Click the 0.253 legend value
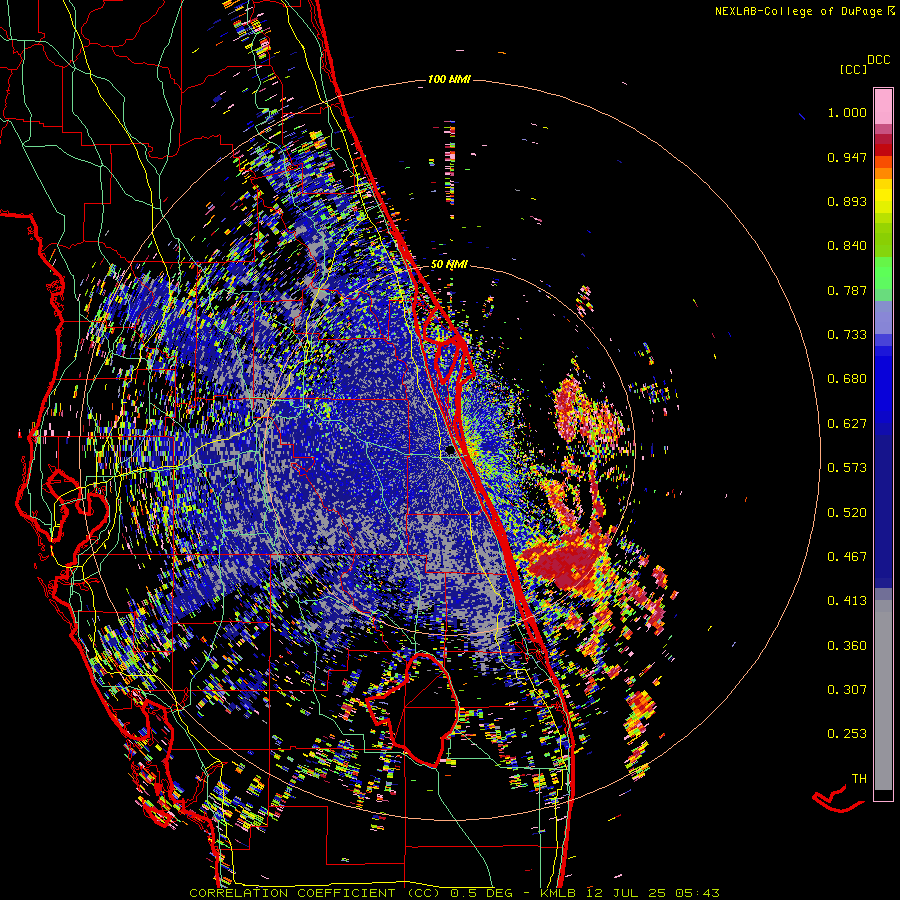The height and width of the screenshot is (900, 900). [847, 734]
